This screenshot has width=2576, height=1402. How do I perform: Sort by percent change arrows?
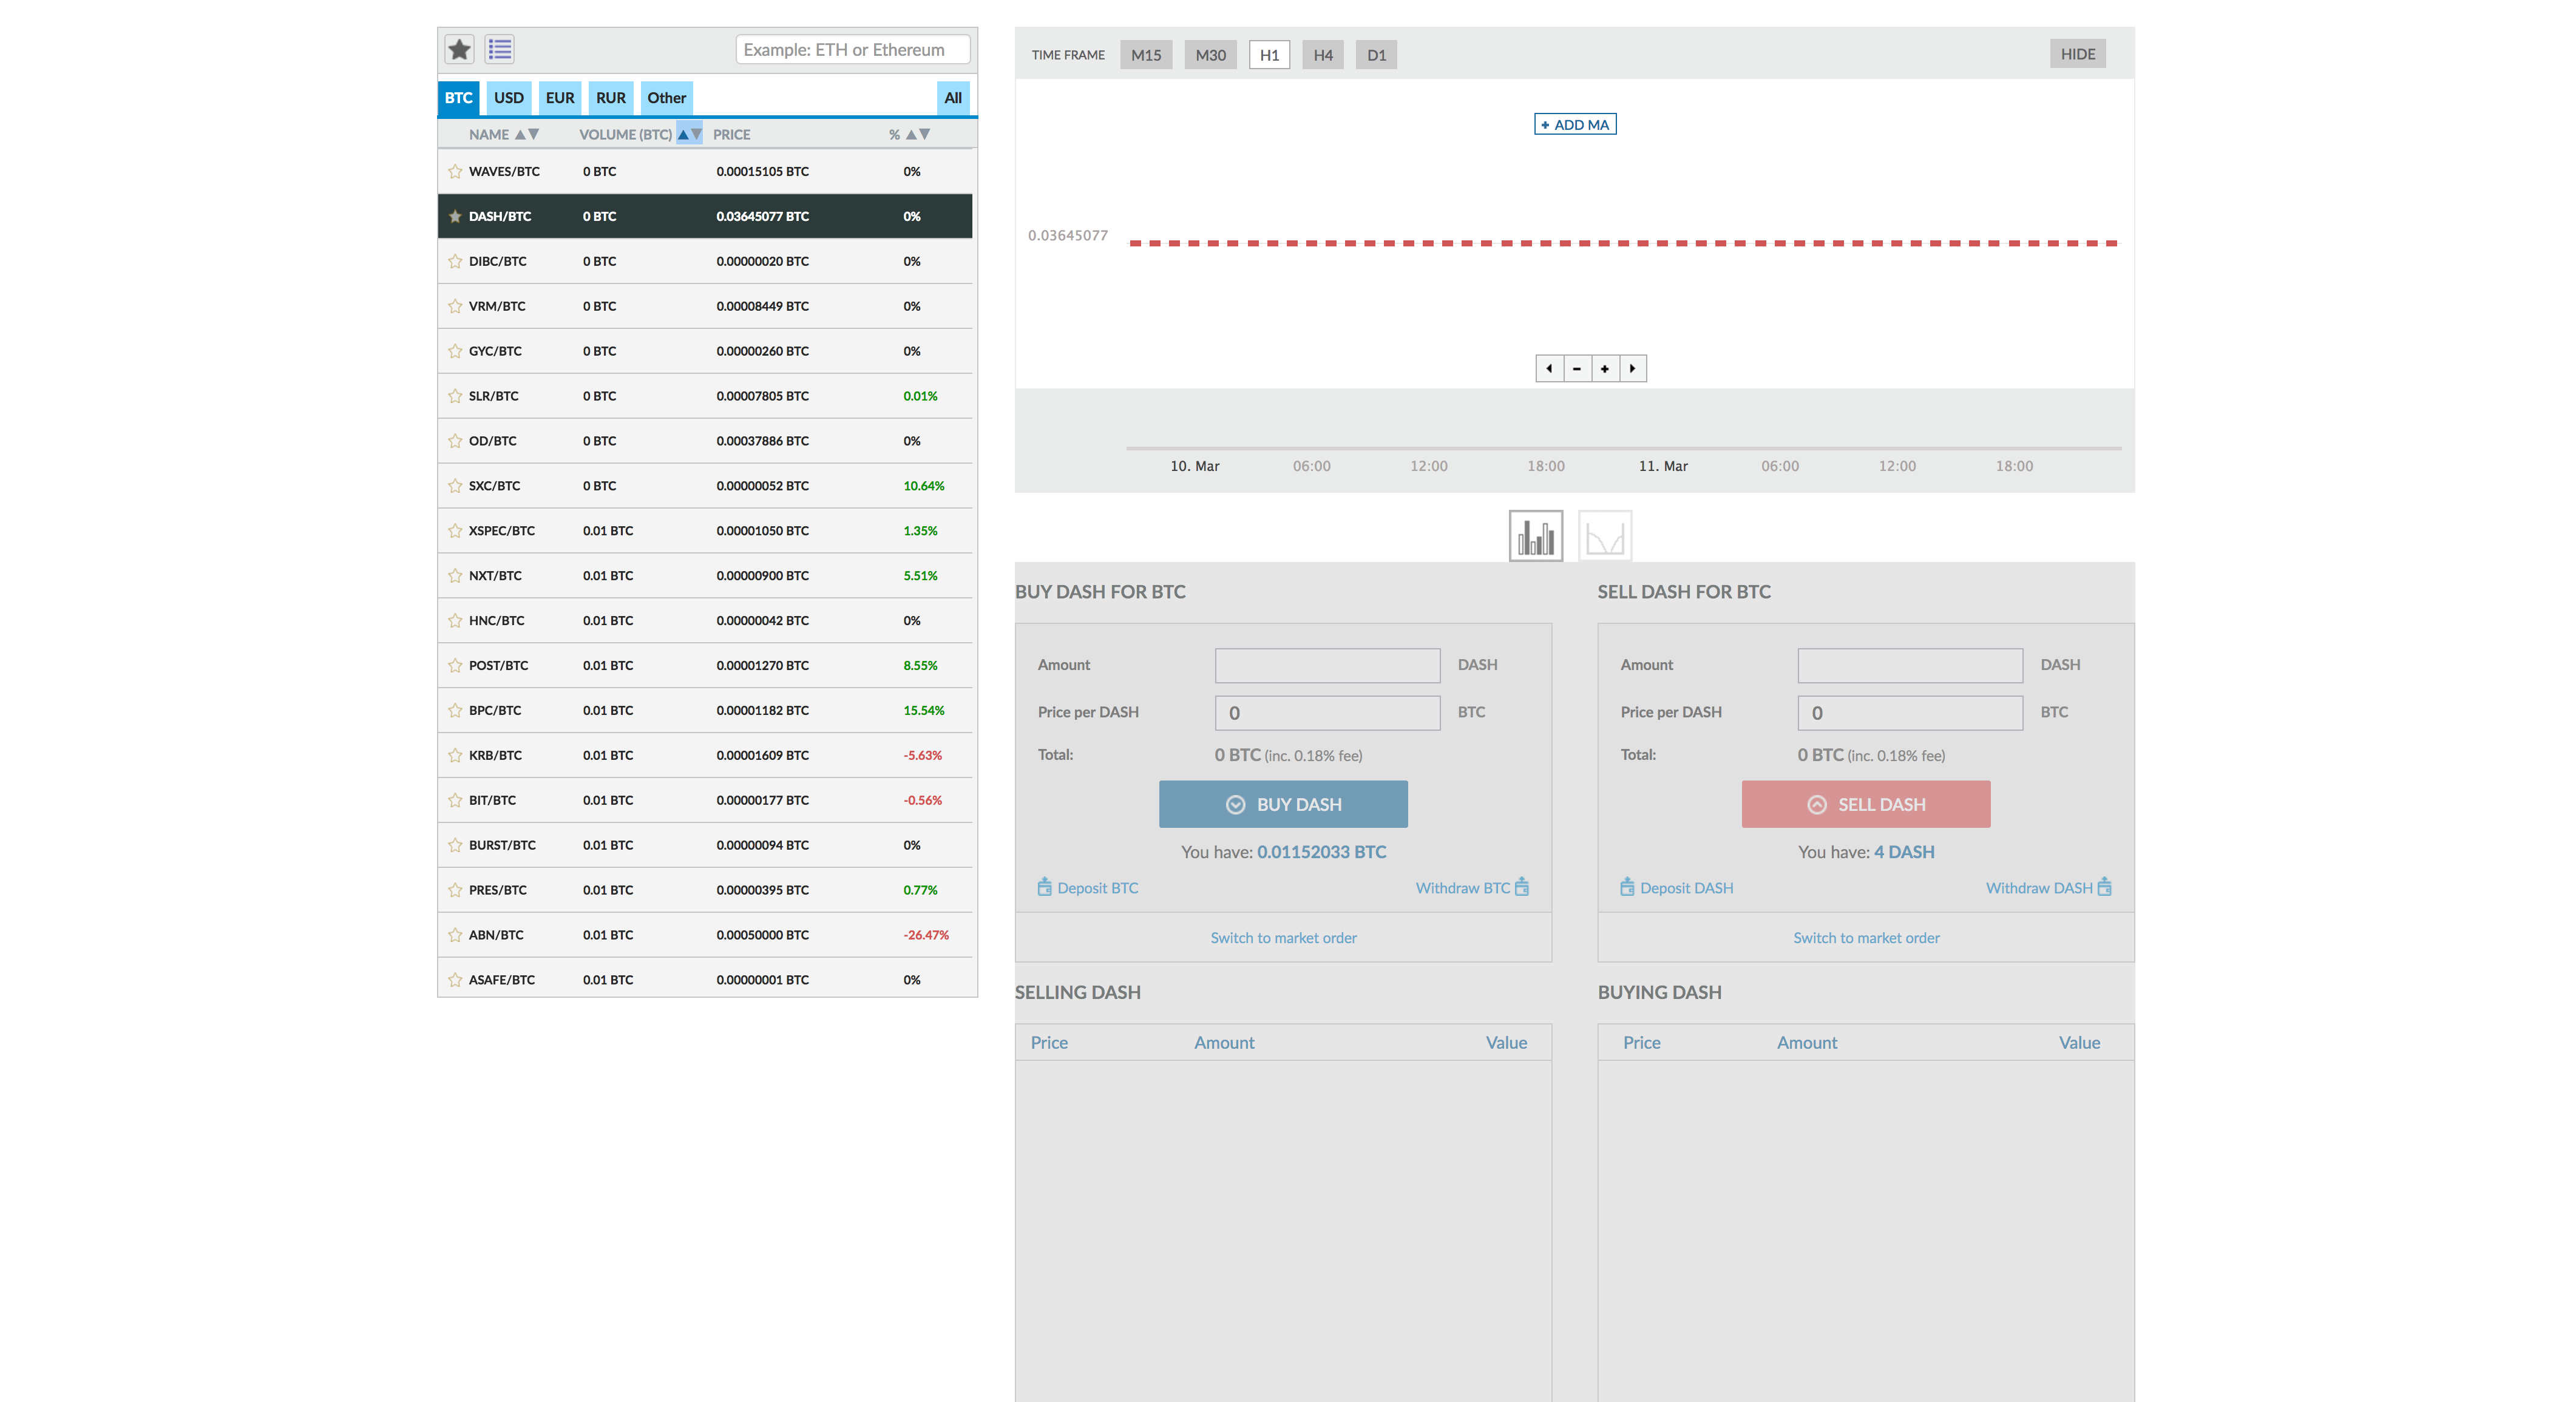[x=918, y=134]
